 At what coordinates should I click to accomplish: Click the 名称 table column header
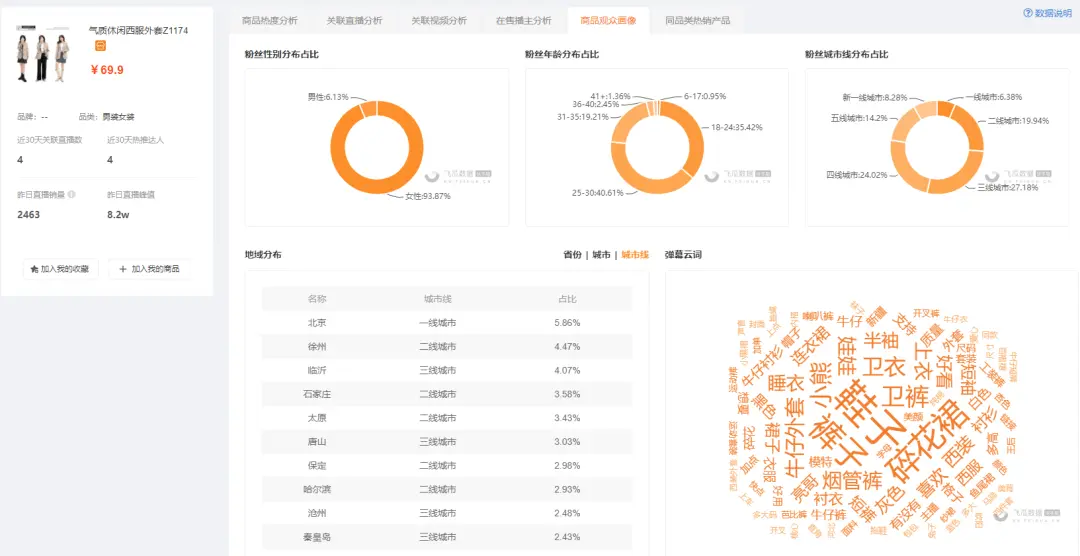(x=317, y=299)
